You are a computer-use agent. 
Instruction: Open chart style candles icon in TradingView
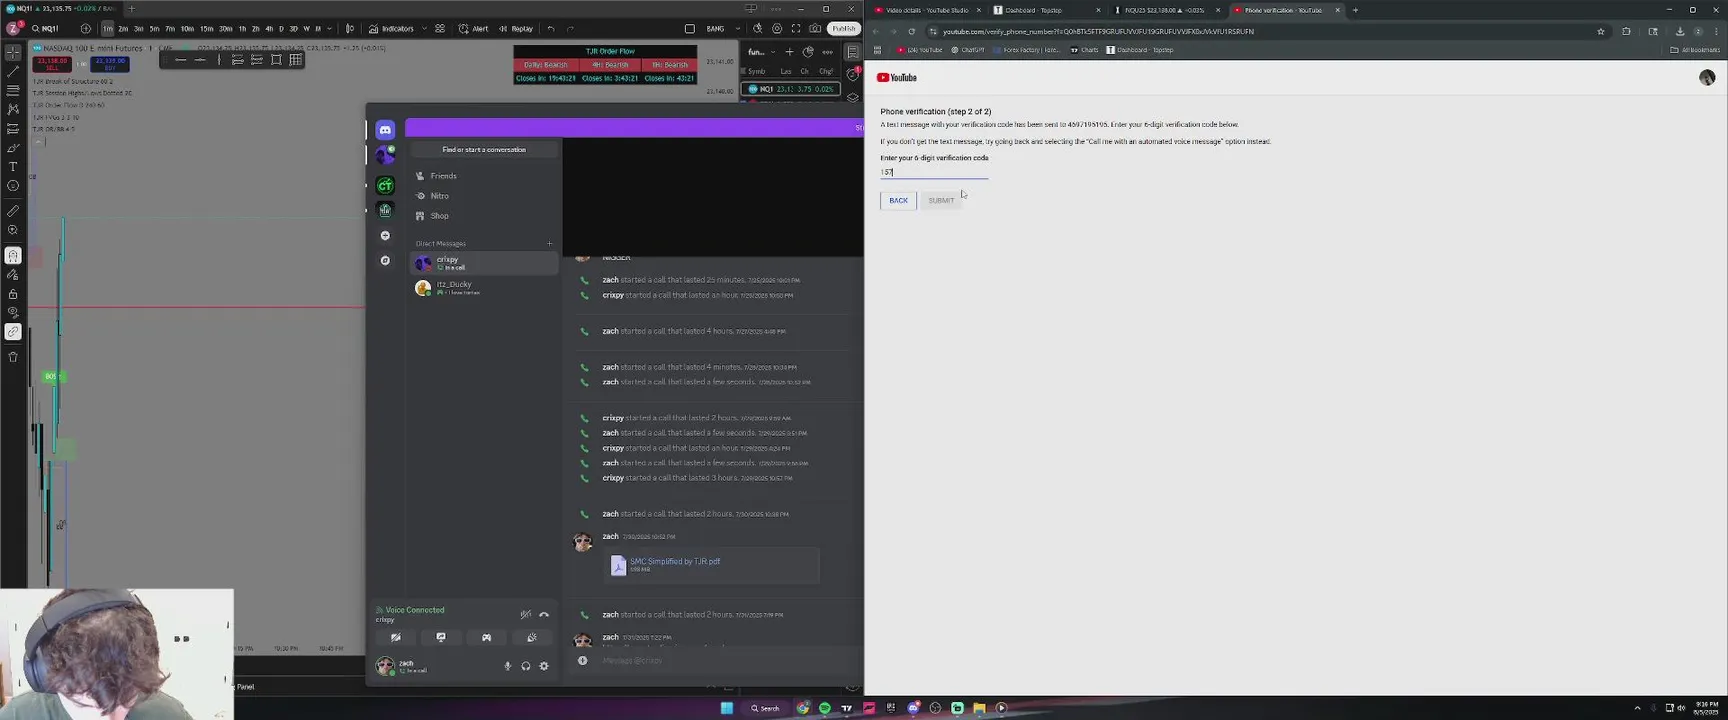tap(350, 29)
